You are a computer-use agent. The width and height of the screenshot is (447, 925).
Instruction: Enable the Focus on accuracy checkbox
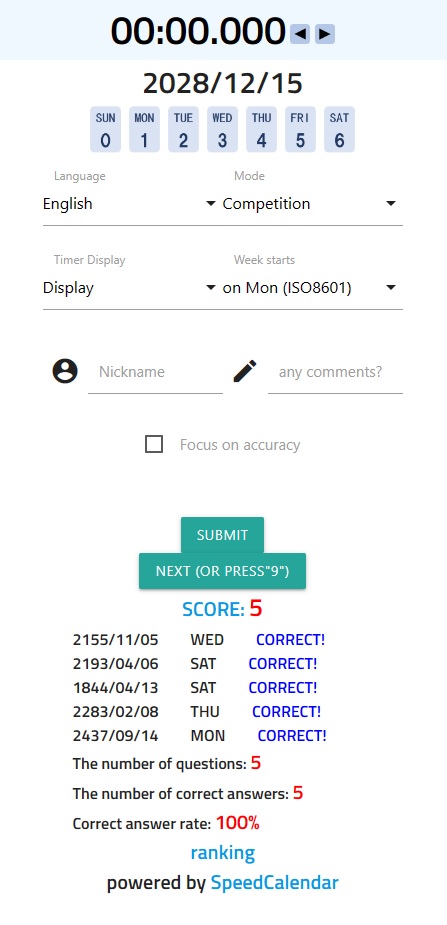coord(154,444)
